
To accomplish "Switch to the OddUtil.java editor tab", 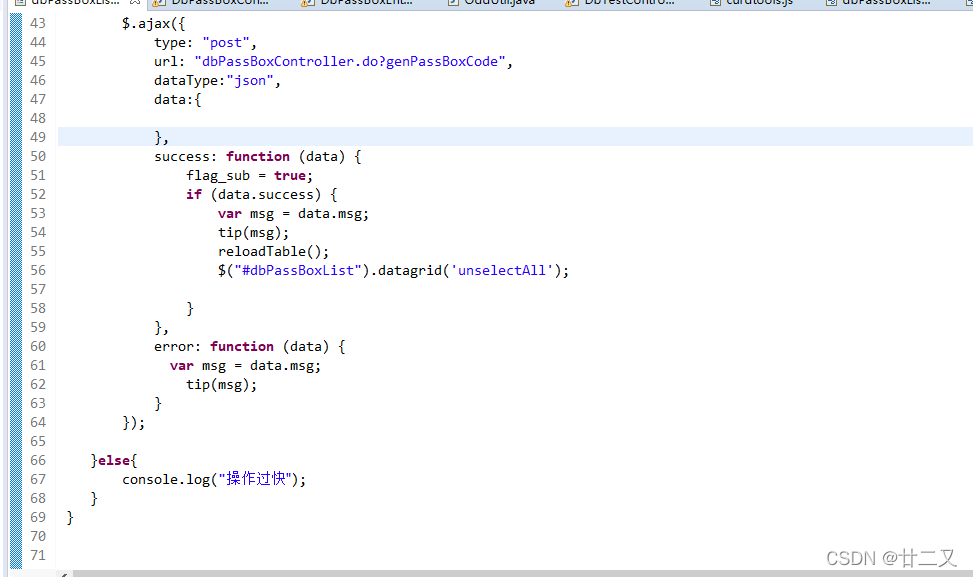I will 499,2.
